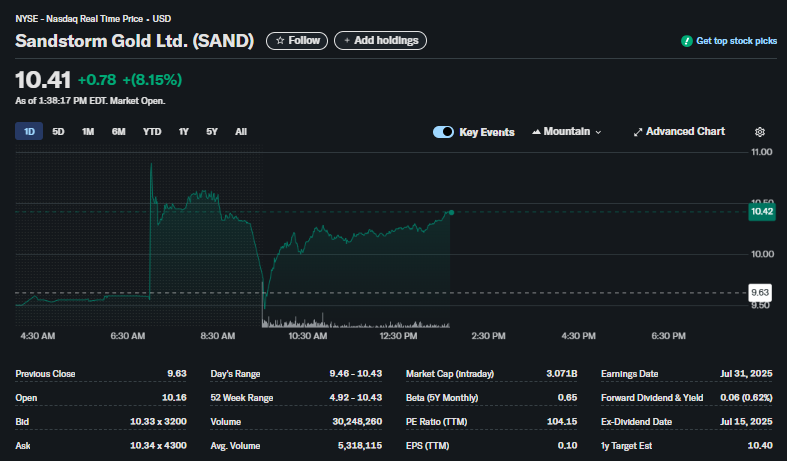
Task: Add holdings for SAND
Action: tap(380, 41)
